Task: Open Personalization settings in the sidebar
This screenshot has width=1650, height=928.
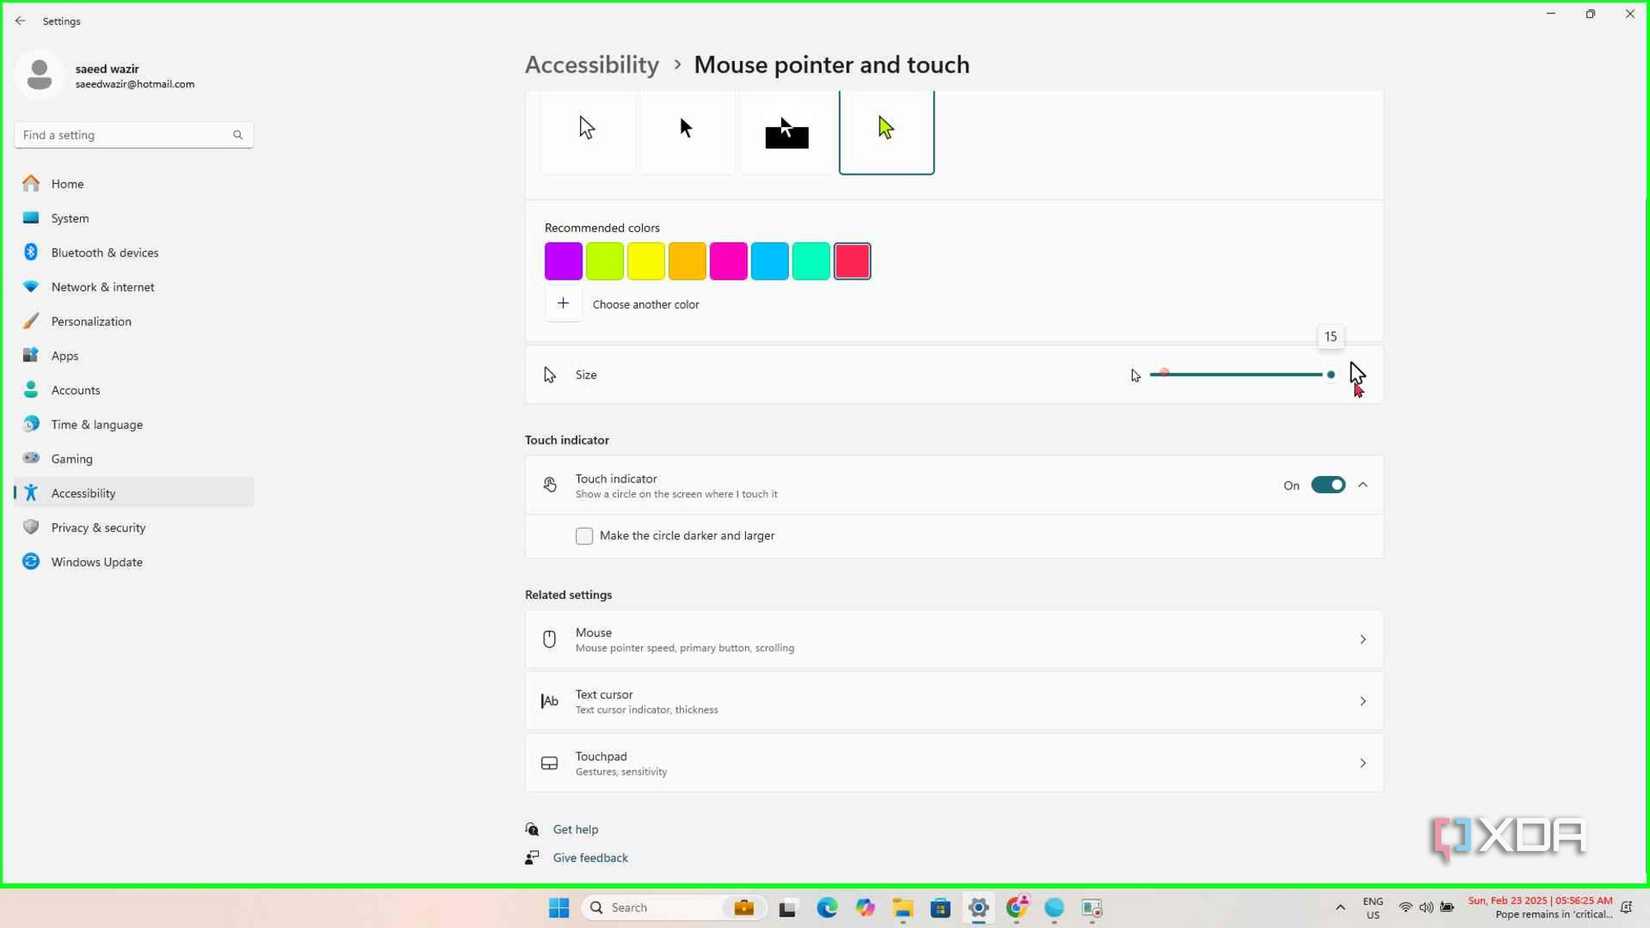Action: [91, 321]
